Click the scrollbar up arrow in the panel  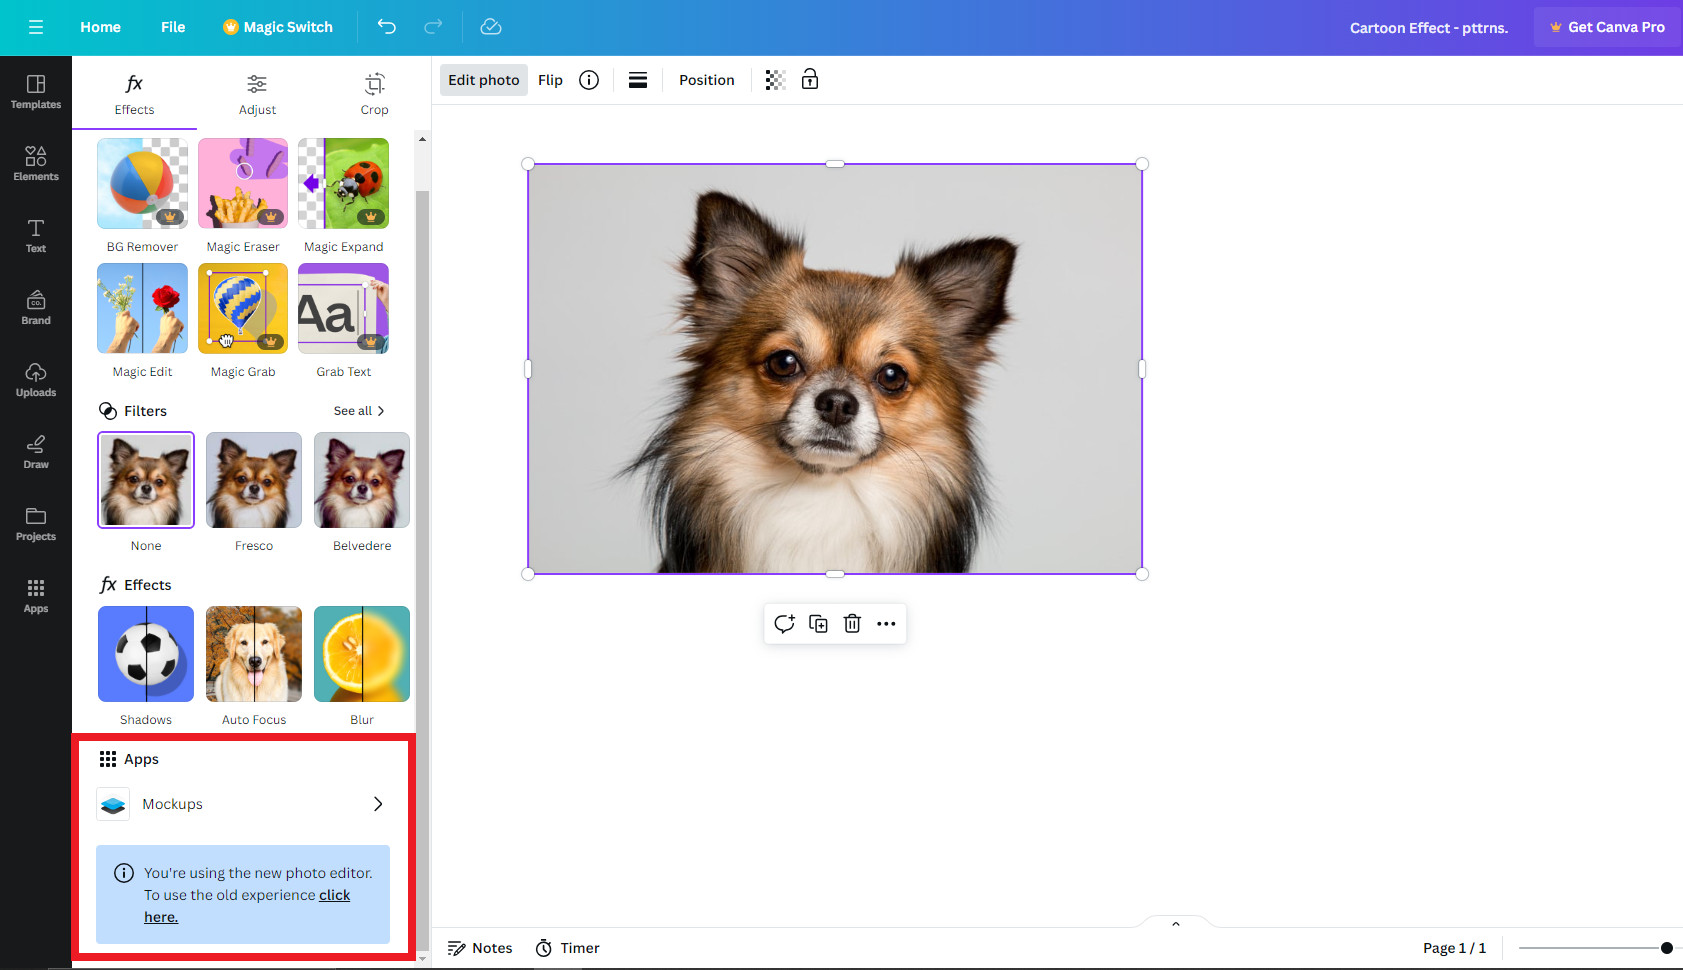click(x=422, y=139)
